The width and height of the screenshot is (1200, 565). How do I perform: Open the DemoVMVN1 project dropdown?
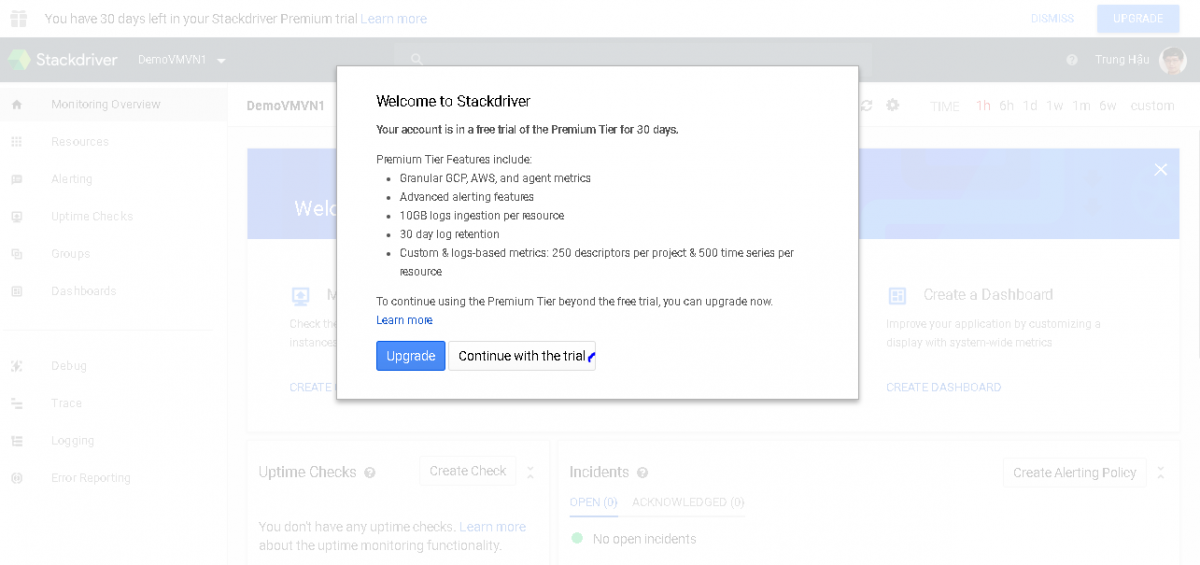click(221, 61)
